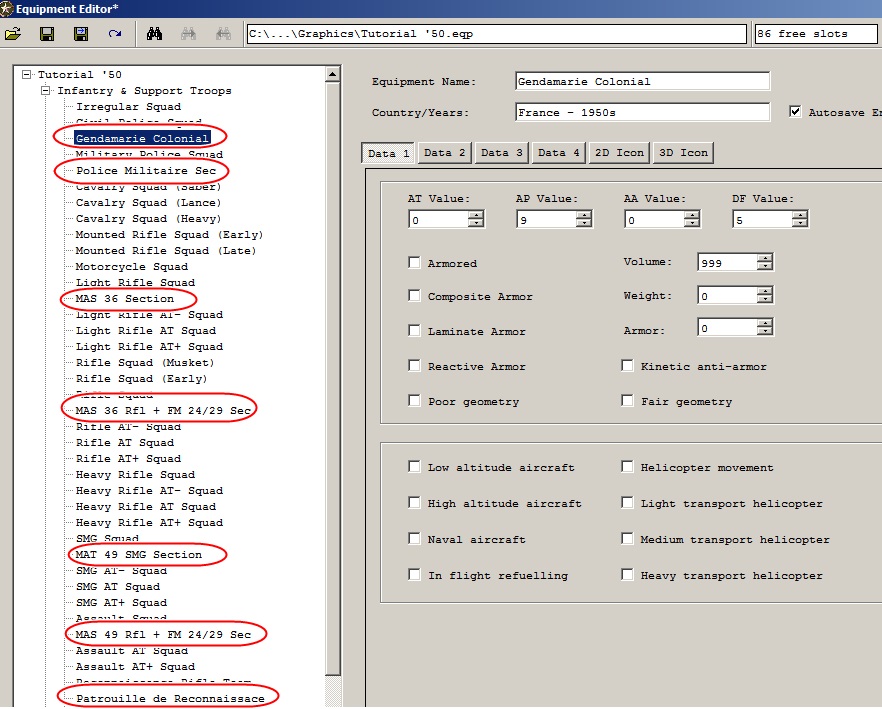Select Light Rifle AT Squad in the tree
Viewport: 882px width, 709px height.
click(x=146, y=330)
